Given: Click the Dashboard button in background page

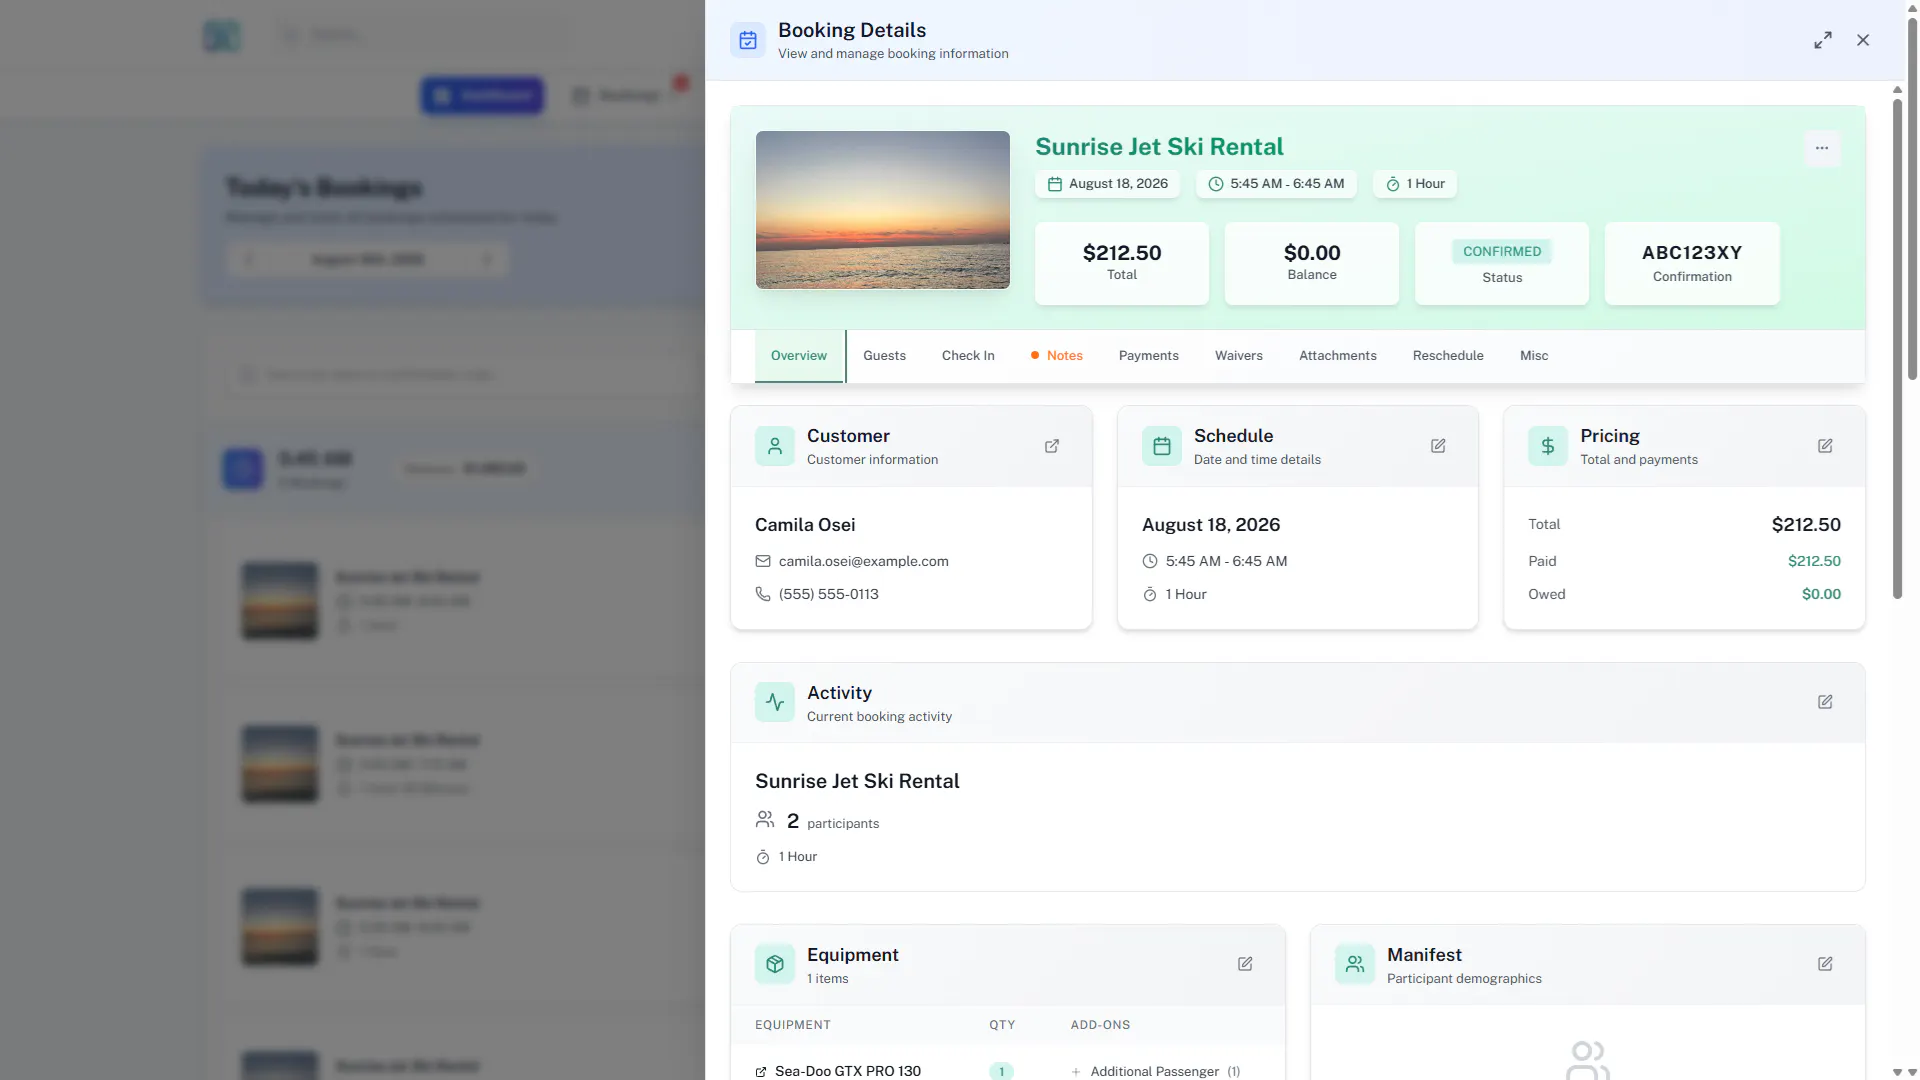Looking at the screenshot, I should pos(482,95).
